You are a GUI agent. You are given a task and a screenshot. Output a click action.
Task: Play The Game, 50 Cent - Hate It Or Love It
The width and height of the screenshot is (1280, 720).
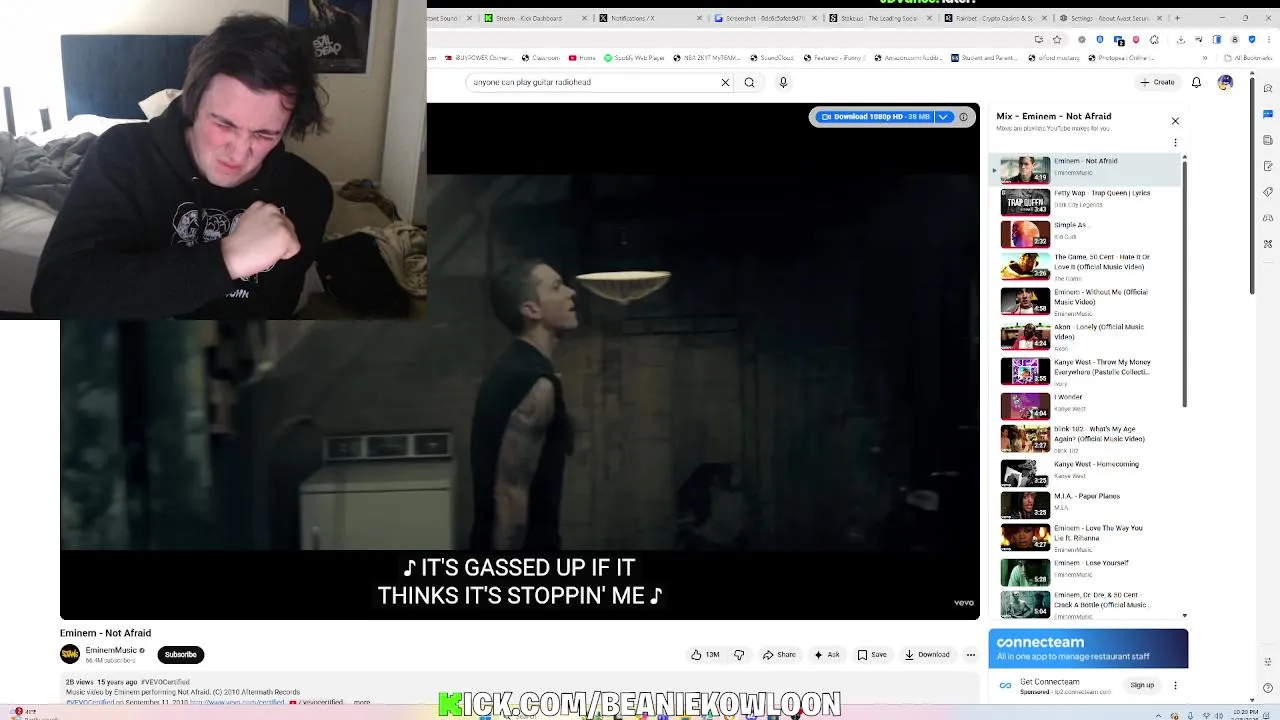click(x=1086, y=265)
